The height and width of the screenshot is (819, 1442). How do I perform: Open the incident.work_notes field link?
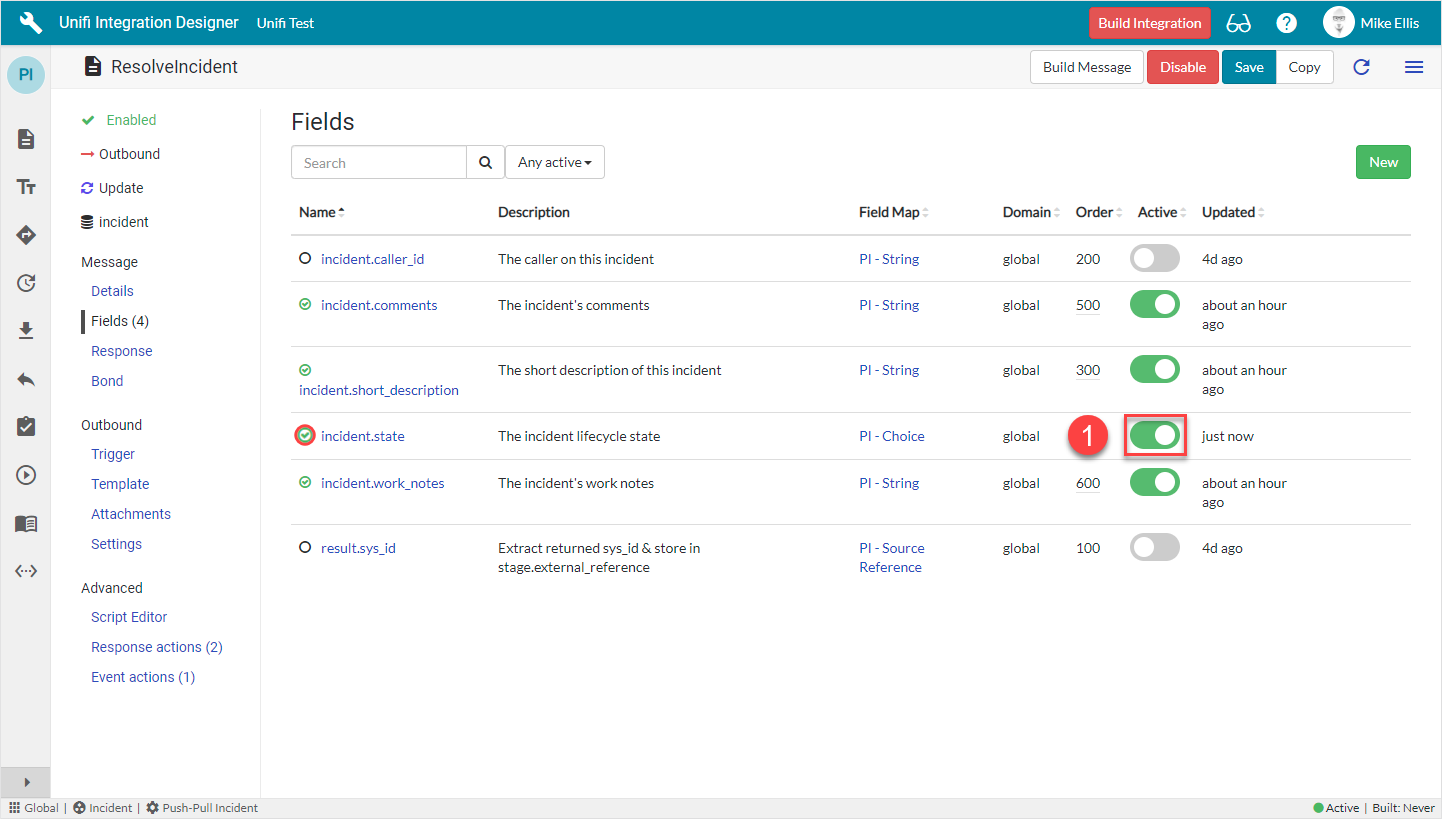[382, 483]
